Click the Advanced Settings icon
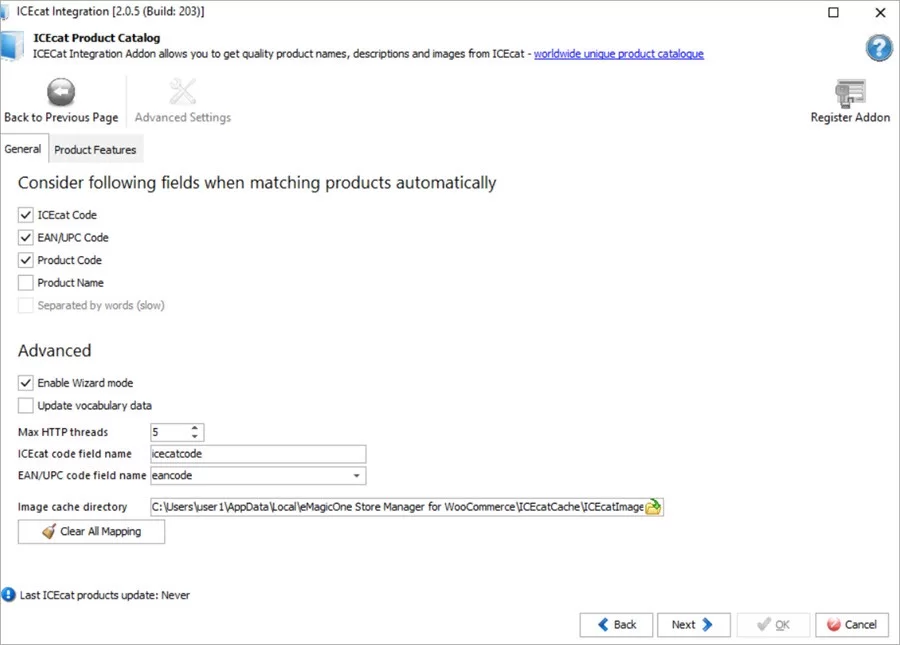Screen dimensions: 900x645 pos(182,89)
